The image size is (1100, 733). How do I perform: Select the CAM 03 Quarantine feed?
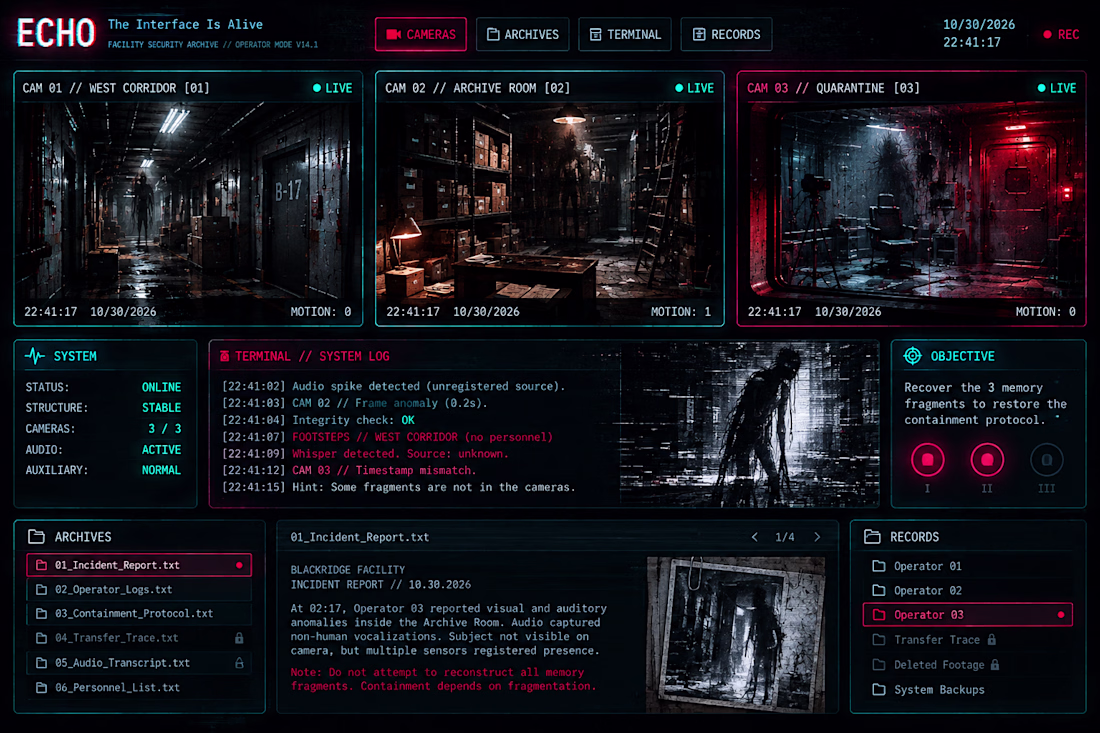click(911, 199)
